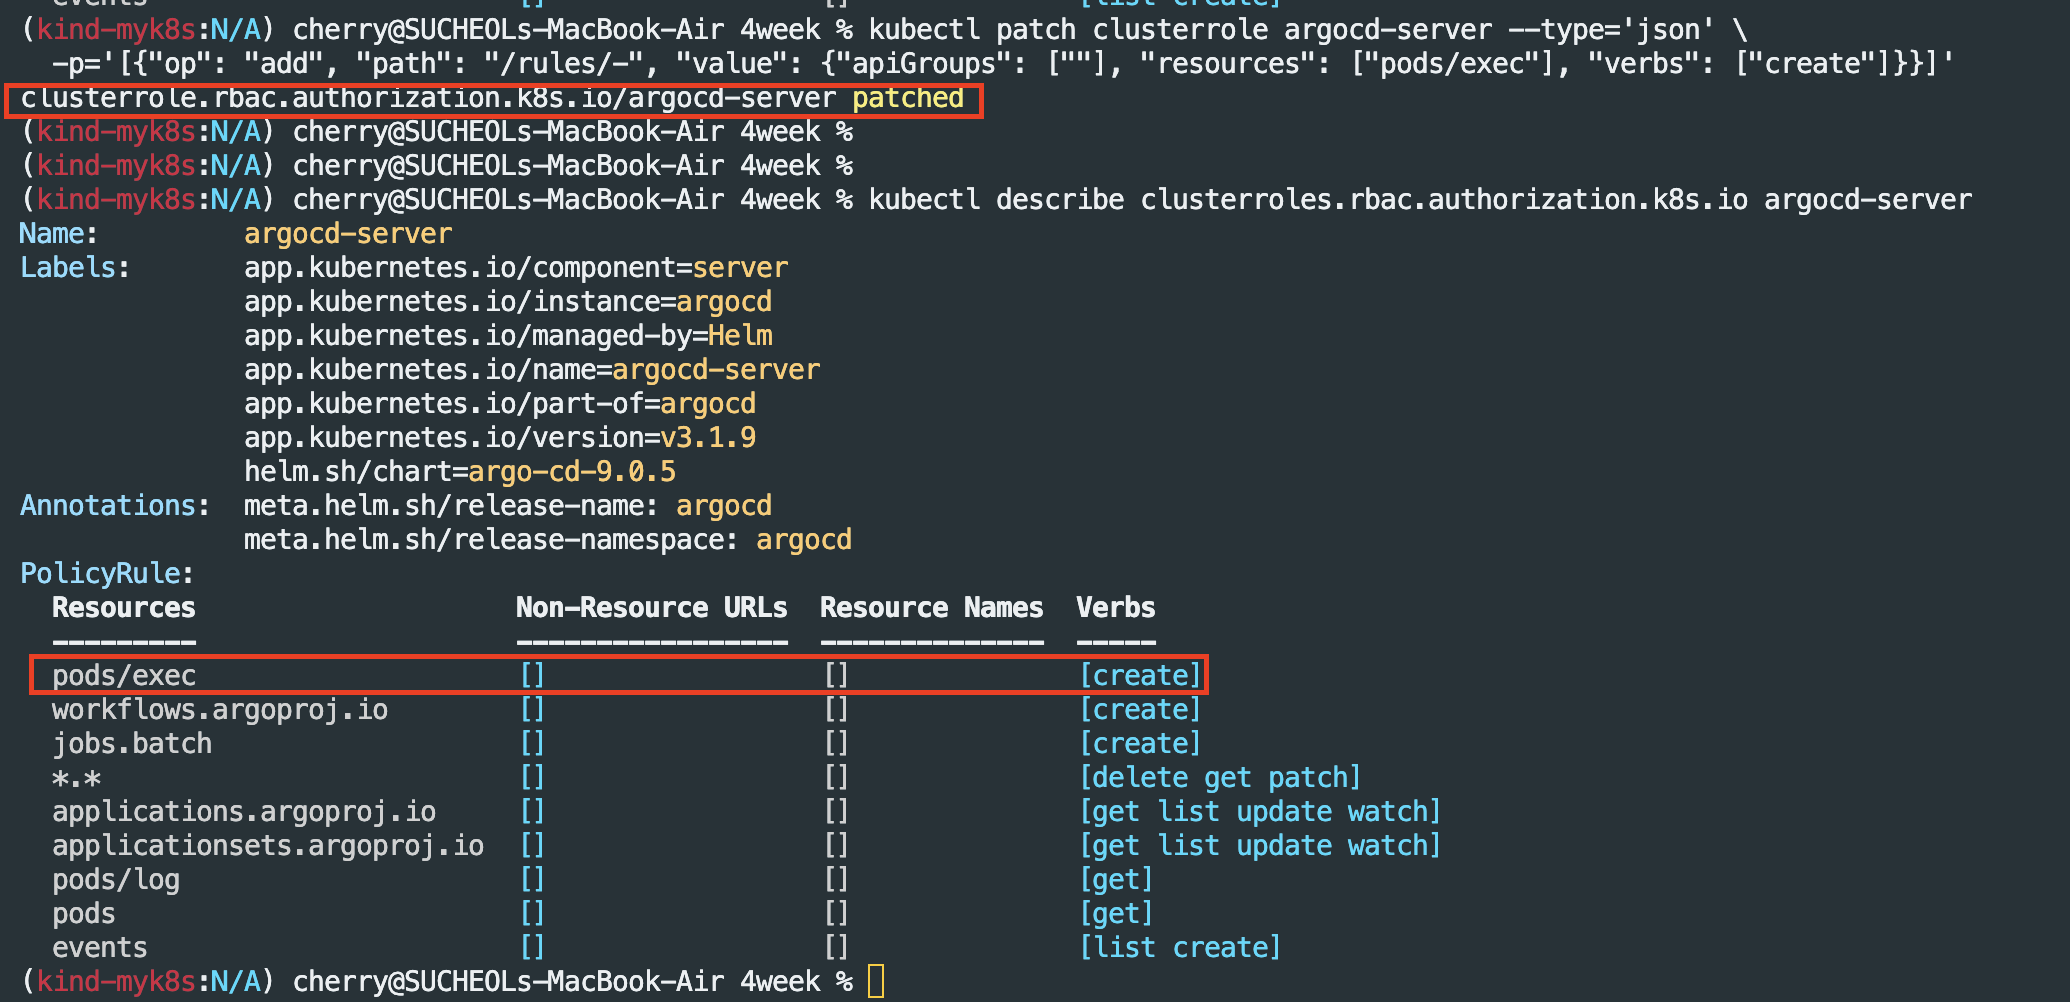This screenshot has height=1002, width=2070.
Task: Click the 'patched' output word
Action: point(908,98)
